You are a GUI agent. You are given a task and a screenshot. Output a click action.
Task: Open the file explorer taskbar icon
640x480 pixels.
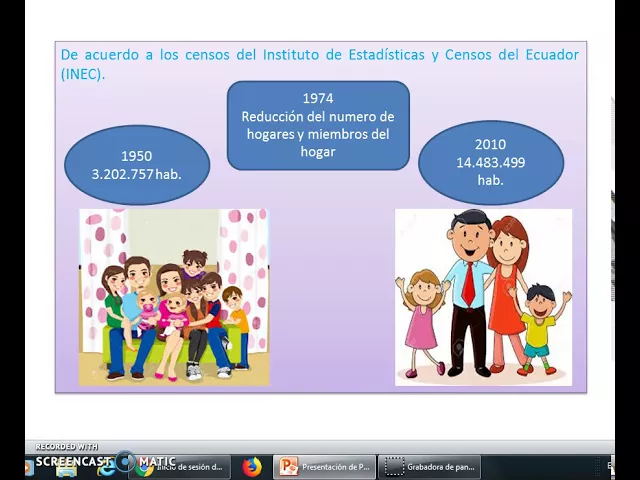(67, 468)
